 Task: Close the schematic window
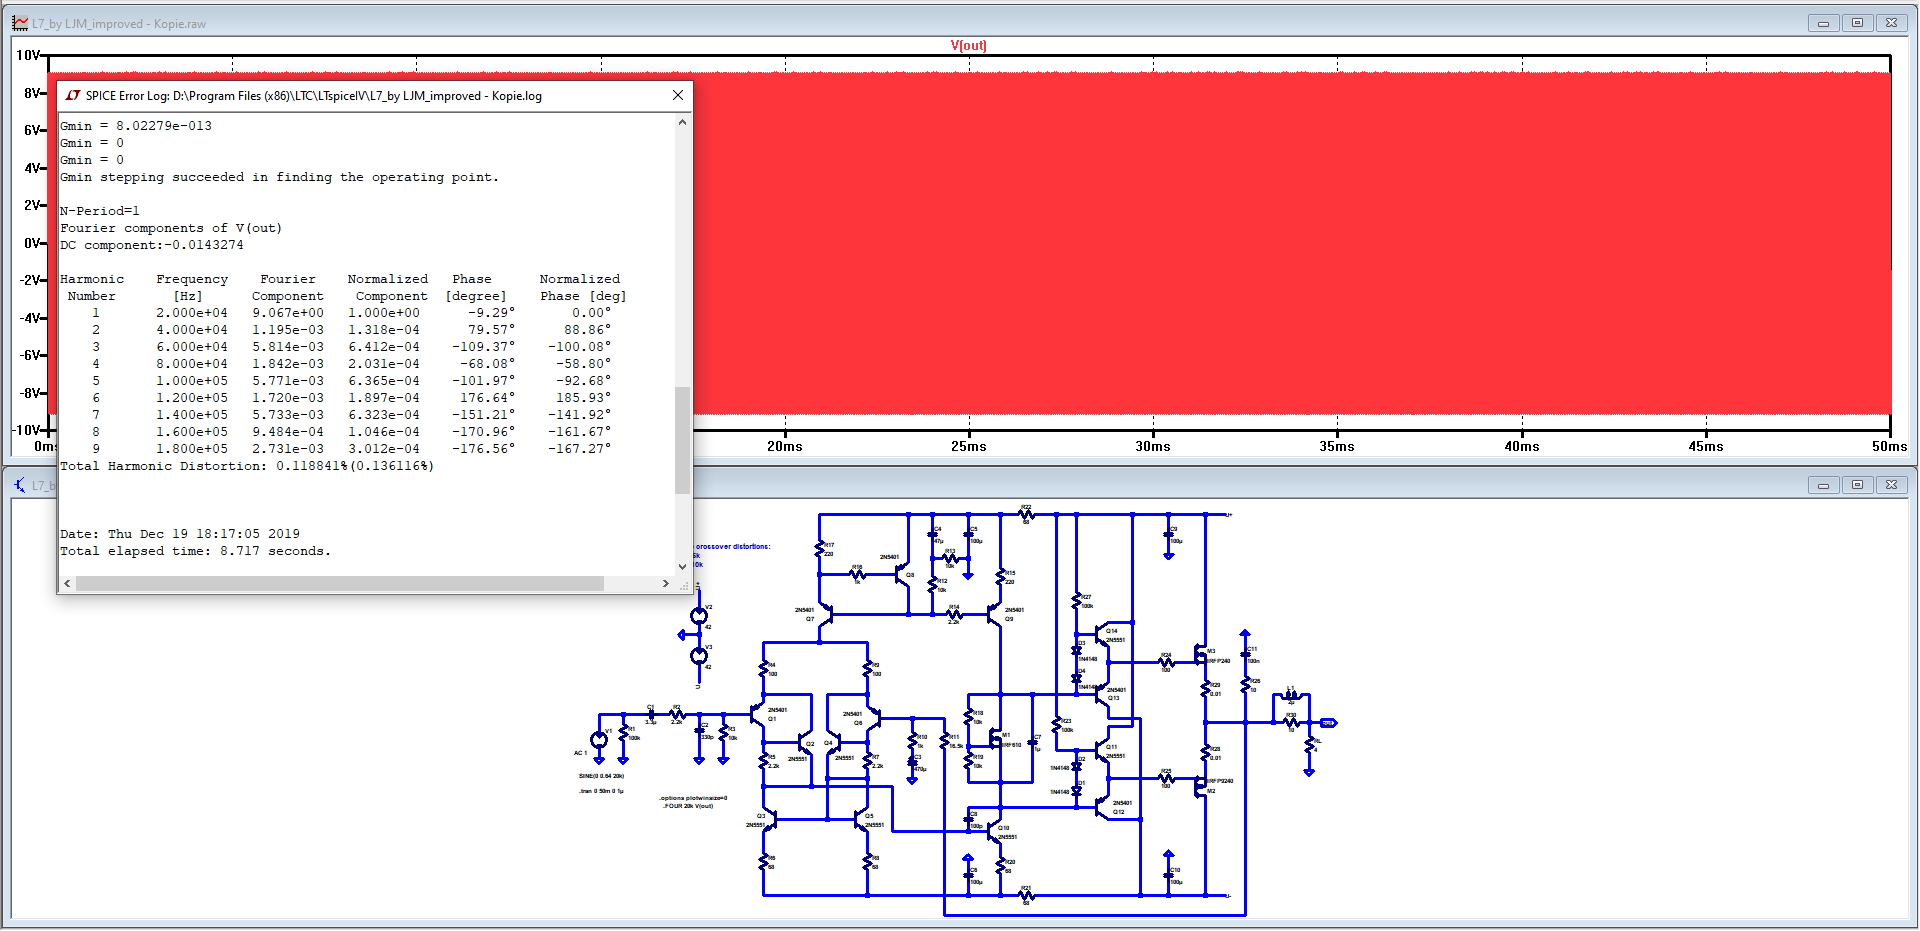click(x=1891, y=485)
